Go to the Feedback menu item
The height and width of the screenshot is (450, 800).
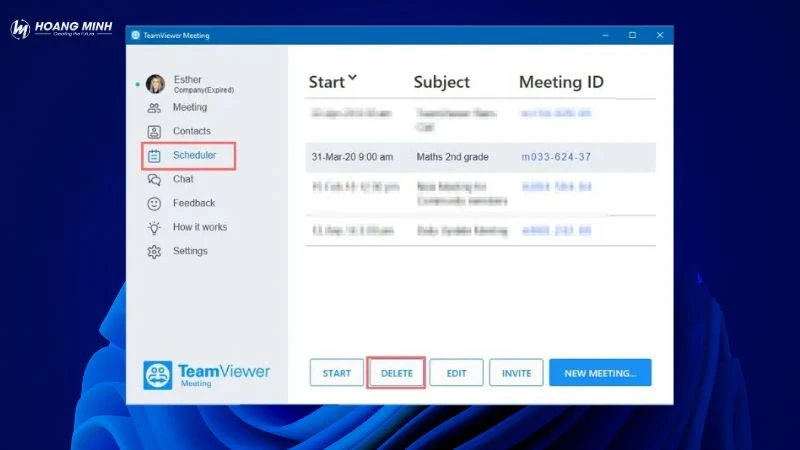tap(194, 203)
